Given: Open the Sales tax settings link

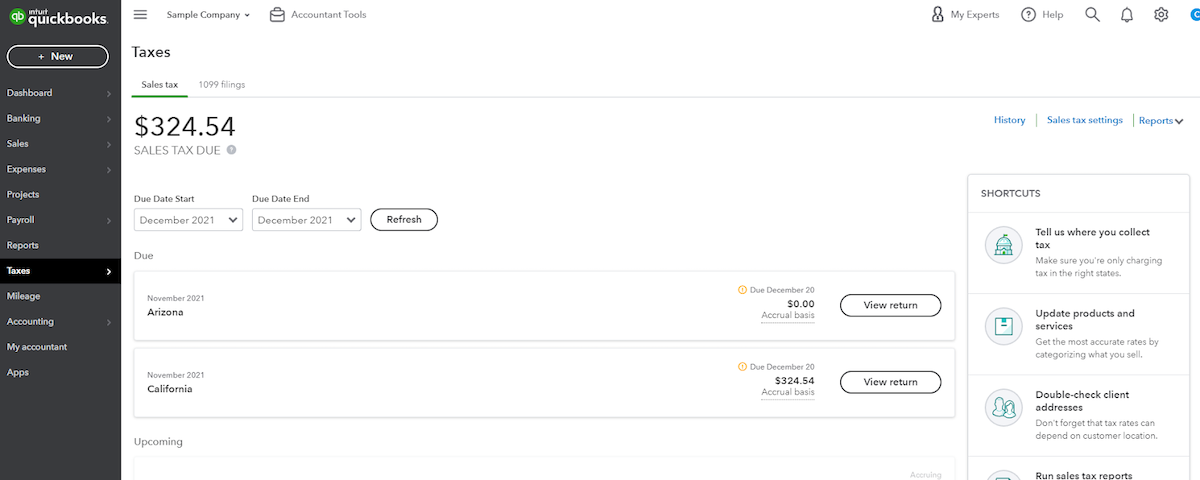Looking at the screenshot, I should 1084,120.
